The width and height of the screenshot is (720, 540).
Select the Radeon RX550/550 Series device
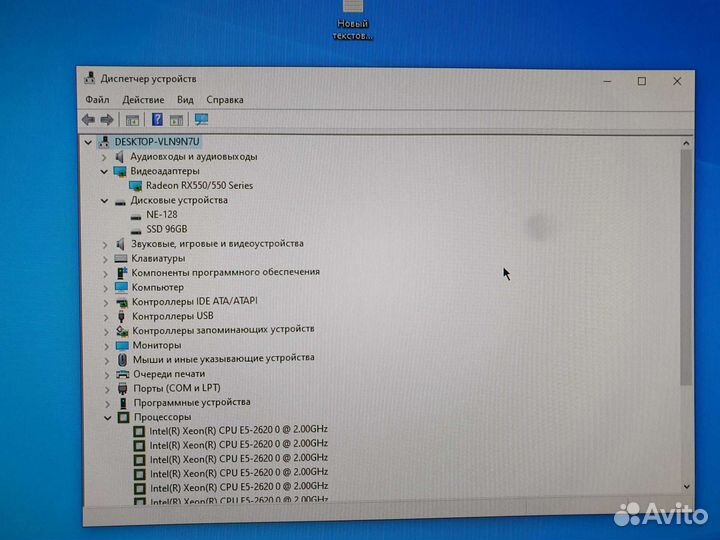199,185
